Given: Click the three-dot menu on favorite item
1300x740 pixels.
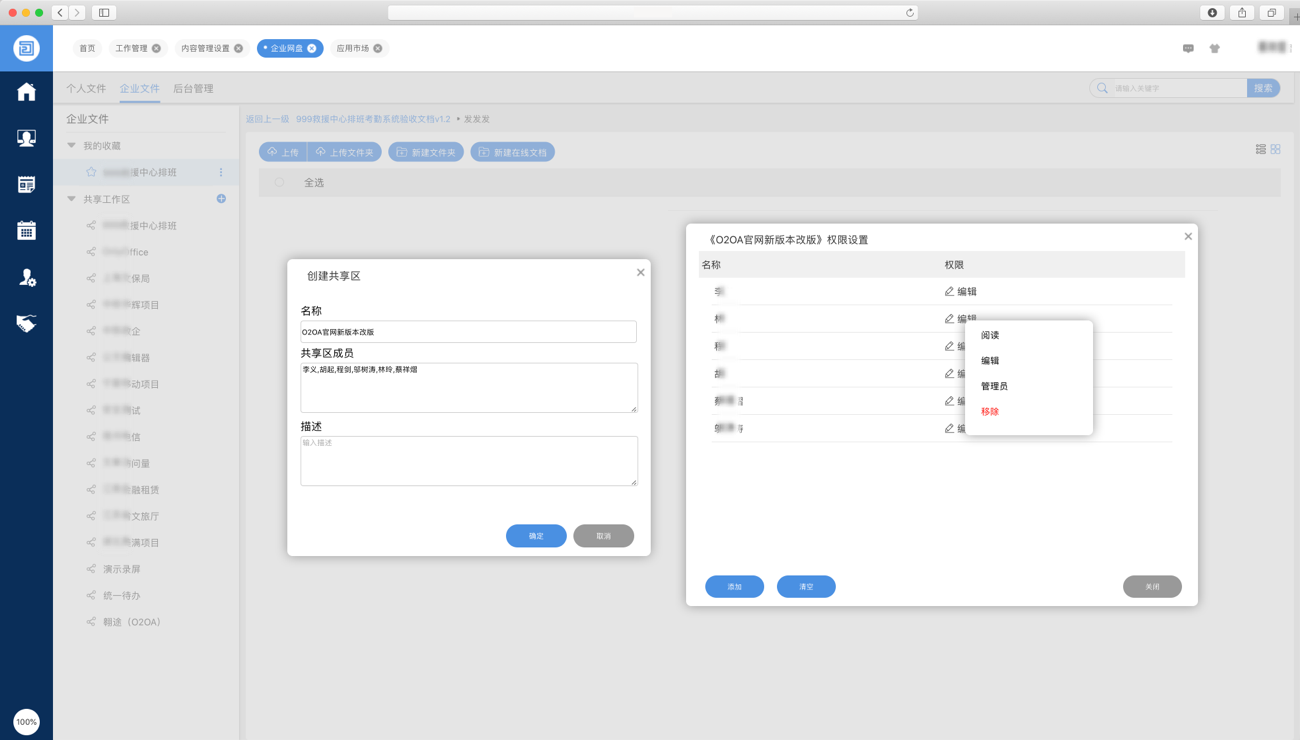Looking at the screenshot, I should click(221, 172).
